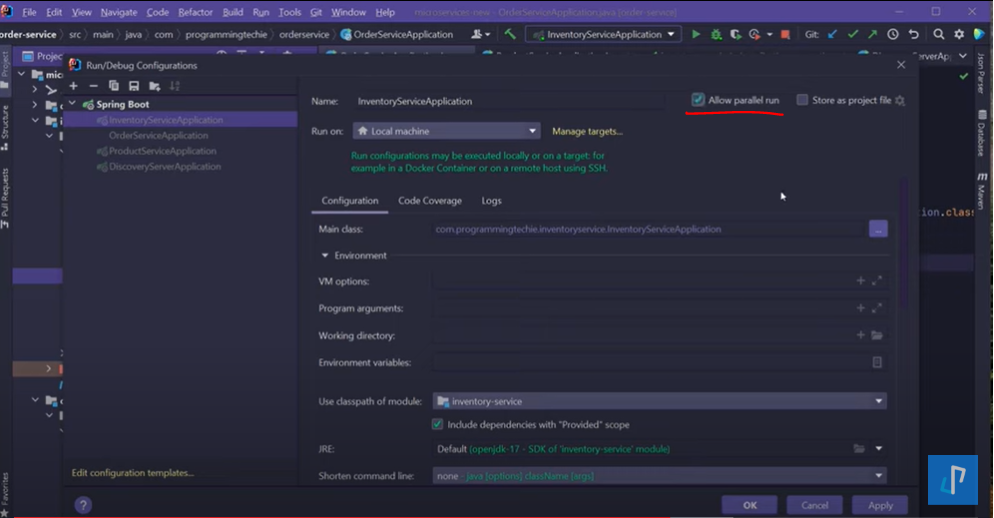Browse working directory folder icon
This screenshot has height=518, width=994.
877,335
